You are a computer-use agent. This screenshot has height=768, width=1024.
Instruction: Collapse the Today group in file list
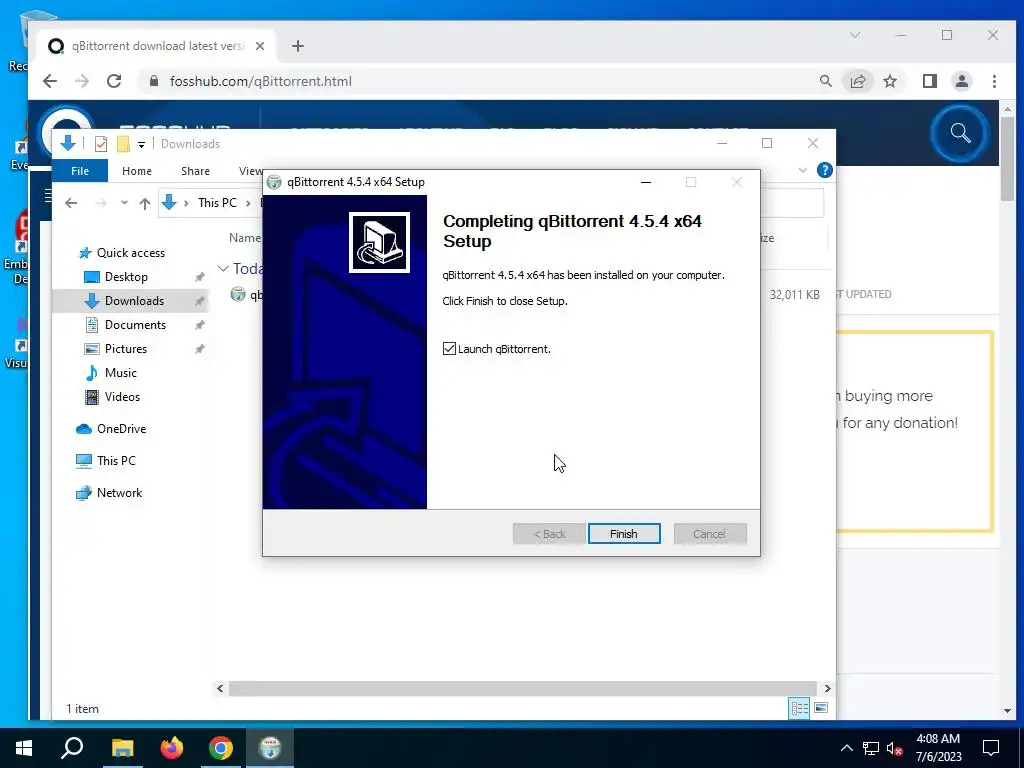click(x=223, y=268)
